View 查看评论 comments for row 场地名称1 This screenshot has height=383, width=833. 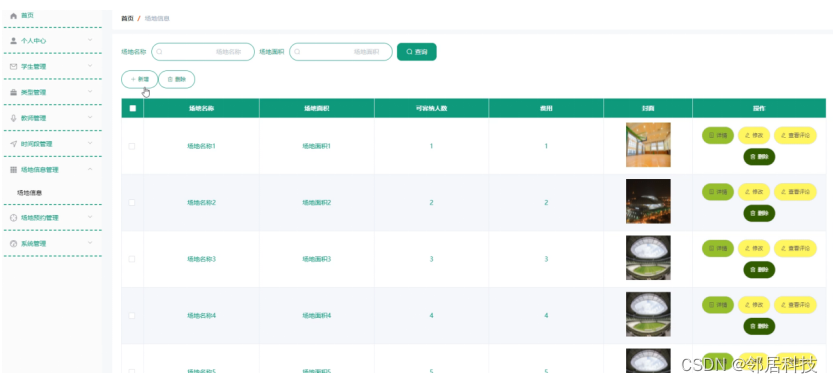795,135
